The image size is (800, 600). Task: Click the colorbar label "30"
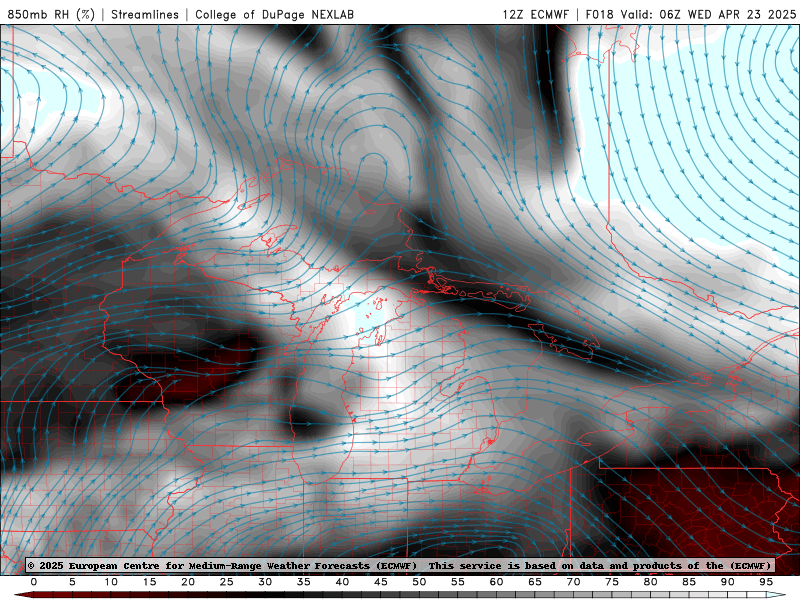[265, 582]
